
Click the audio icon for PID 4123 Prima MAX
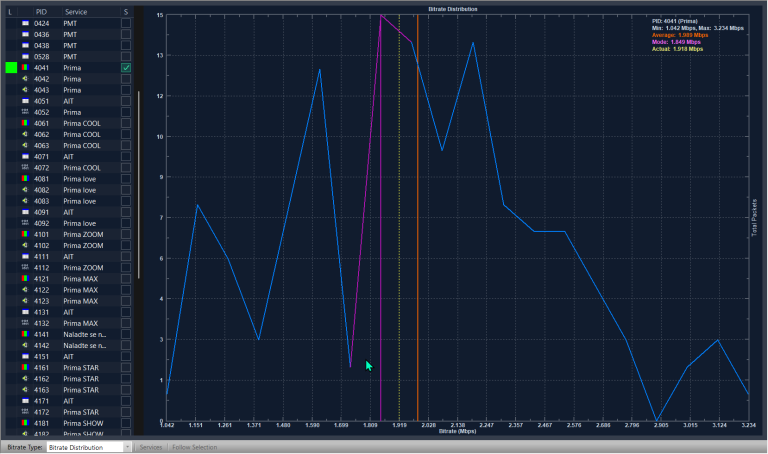(25, 301)
